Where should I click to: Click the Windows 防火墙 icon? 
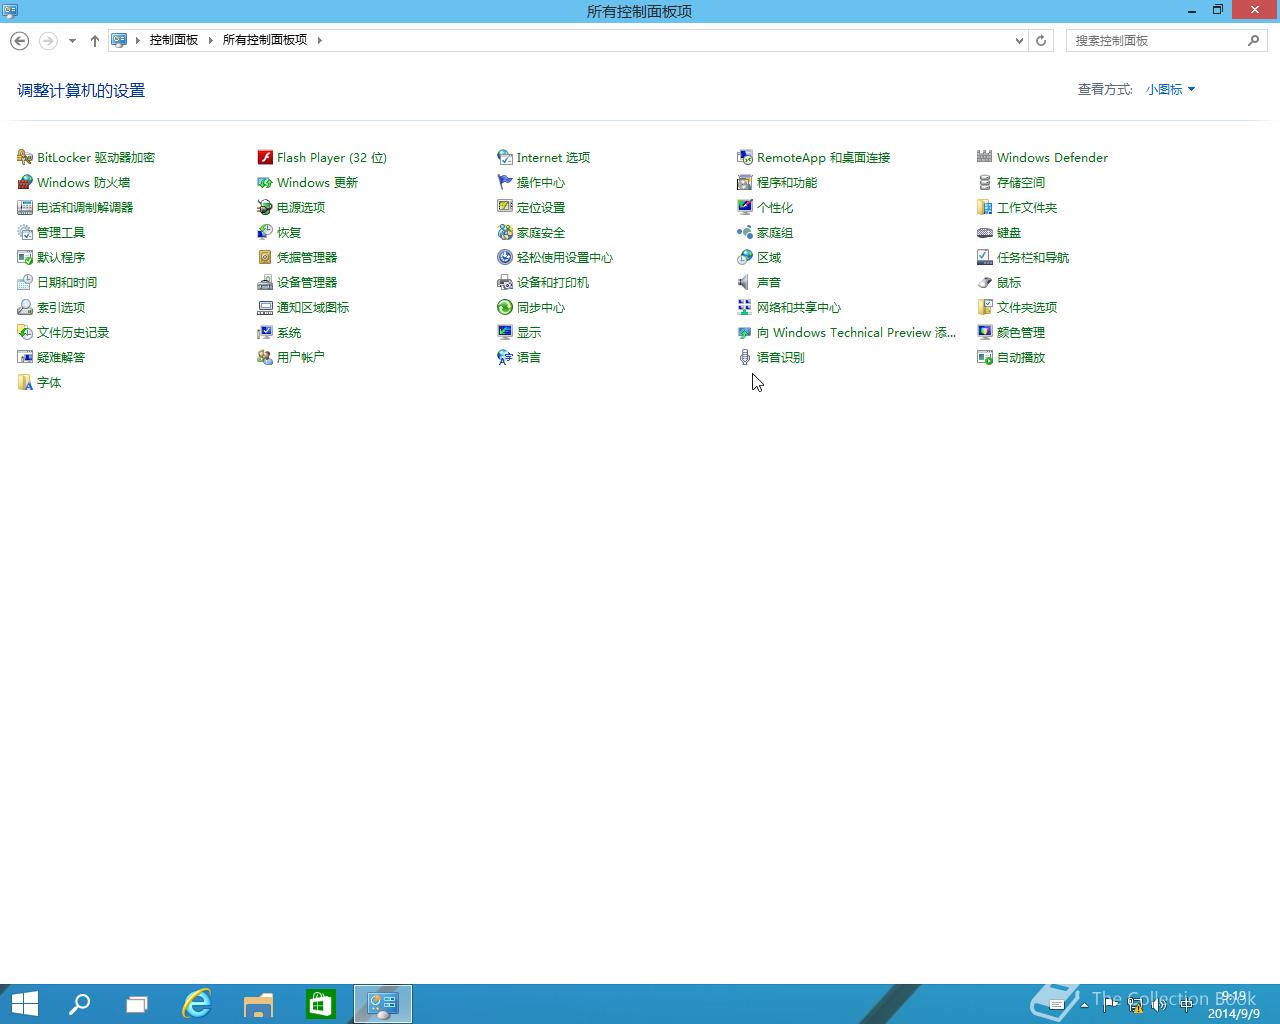(x=25, y=182)
